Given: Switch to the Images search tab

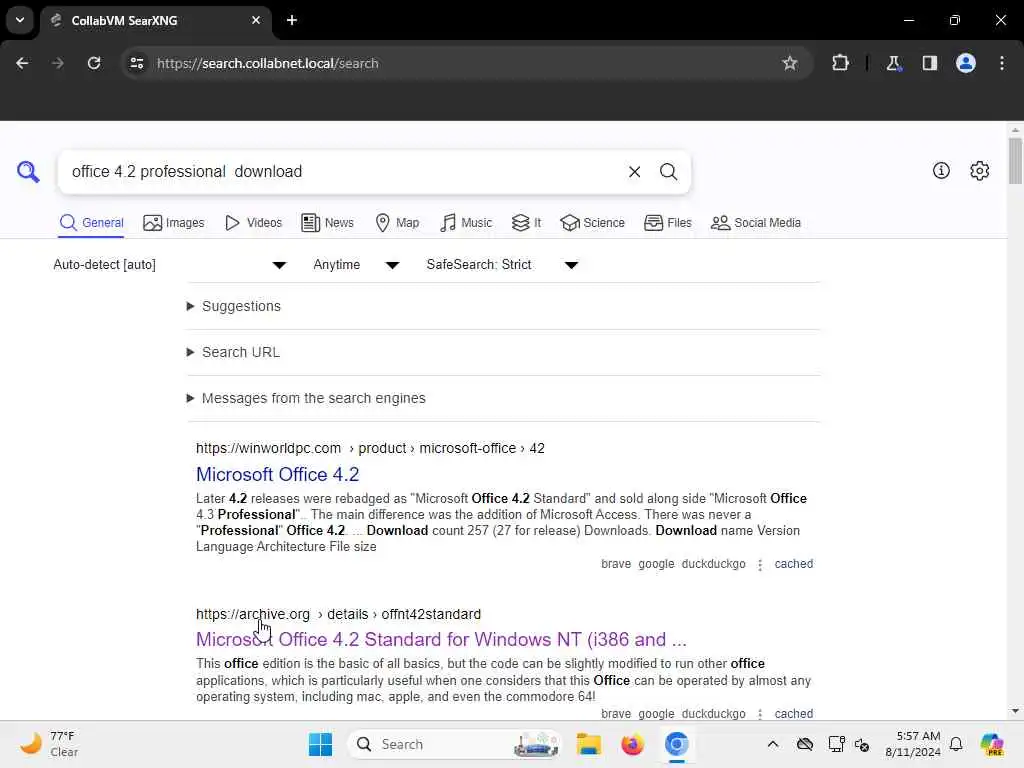Looking at the screenshot, I should [174, 223].
